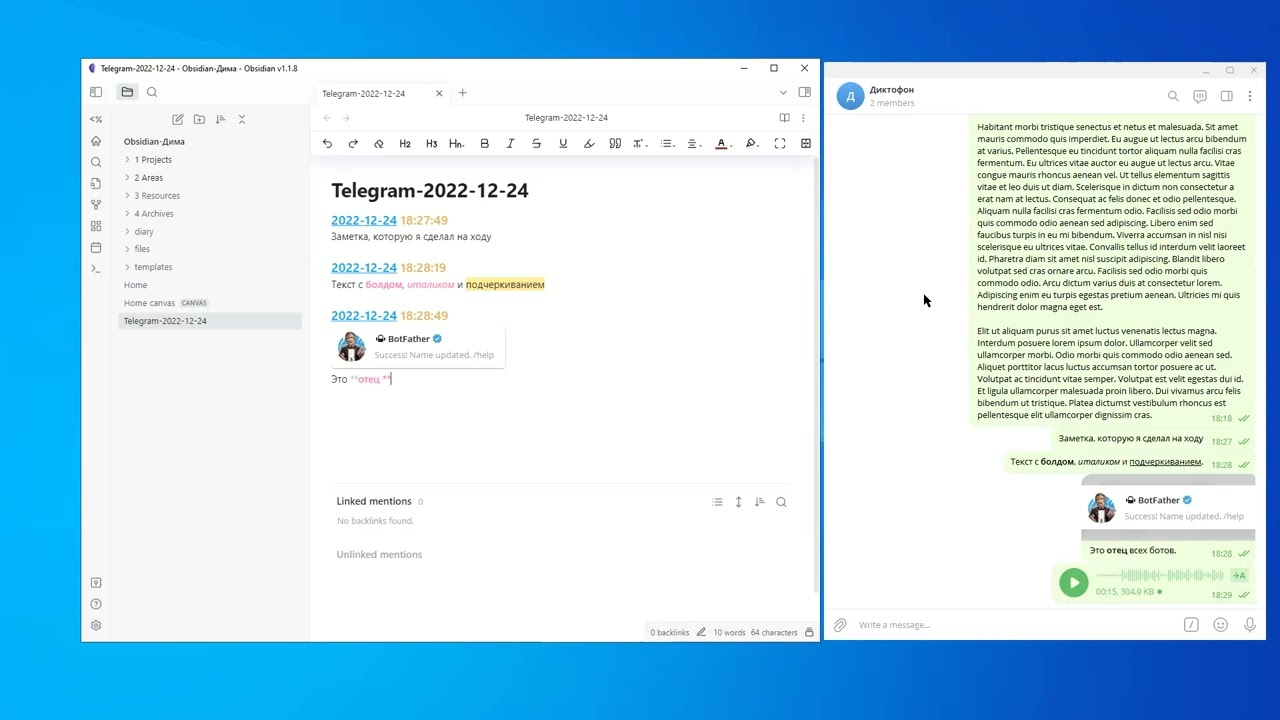
Task: Expand the diary folder
Action: (127, 231)
